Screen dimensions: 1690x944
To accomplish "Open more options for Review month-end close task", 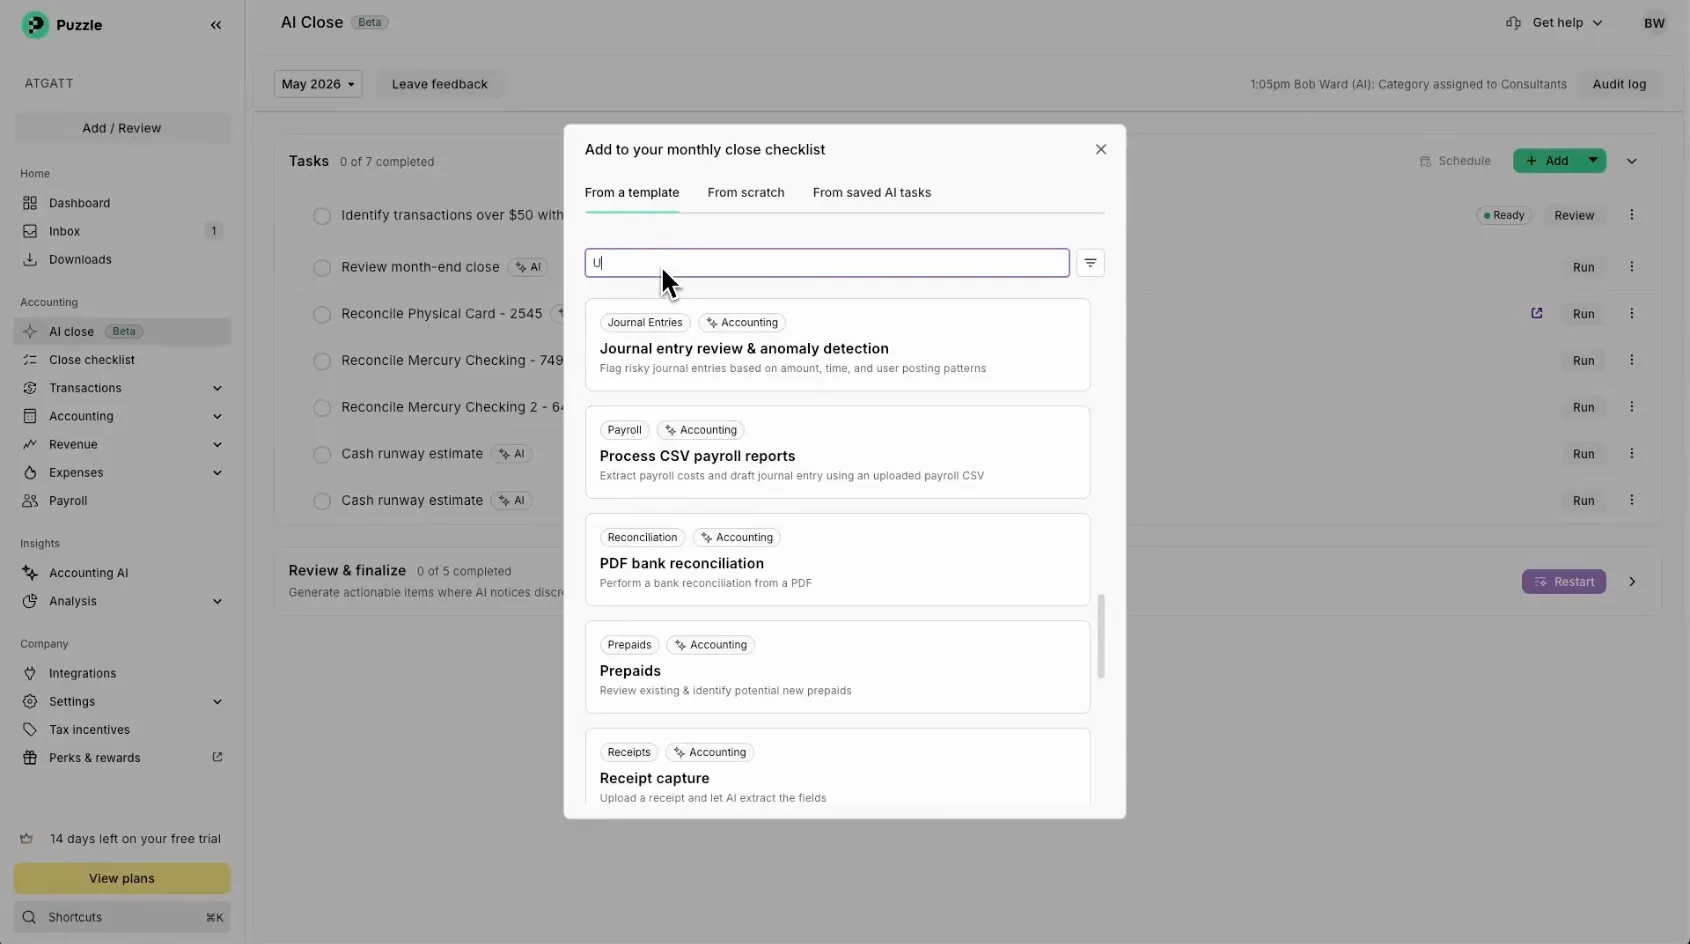I will [1632, 267].
